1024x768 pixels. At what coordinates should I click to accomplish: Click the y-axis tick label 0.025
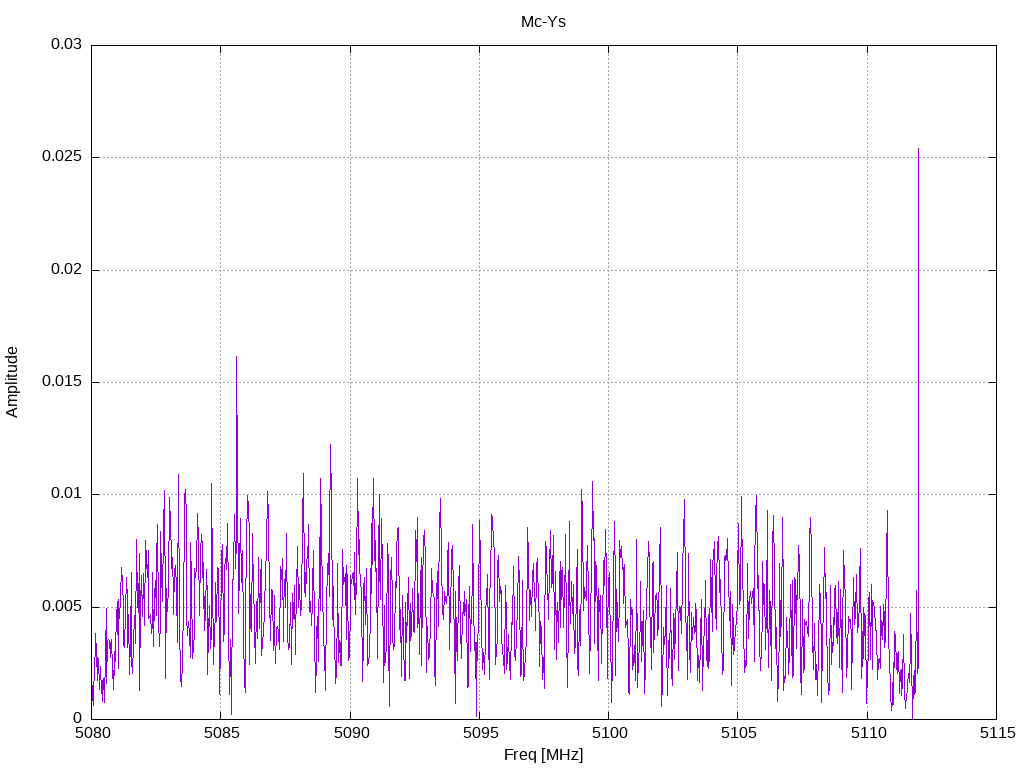(63, 157)
